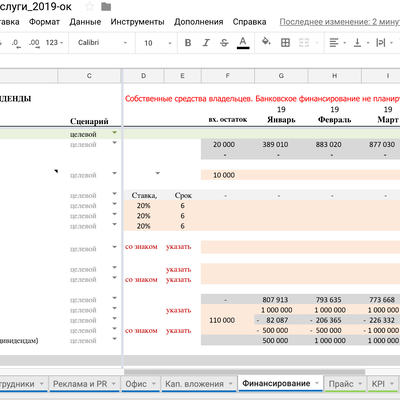
Task: Select column C header
Action: click(x=89, y=76)
